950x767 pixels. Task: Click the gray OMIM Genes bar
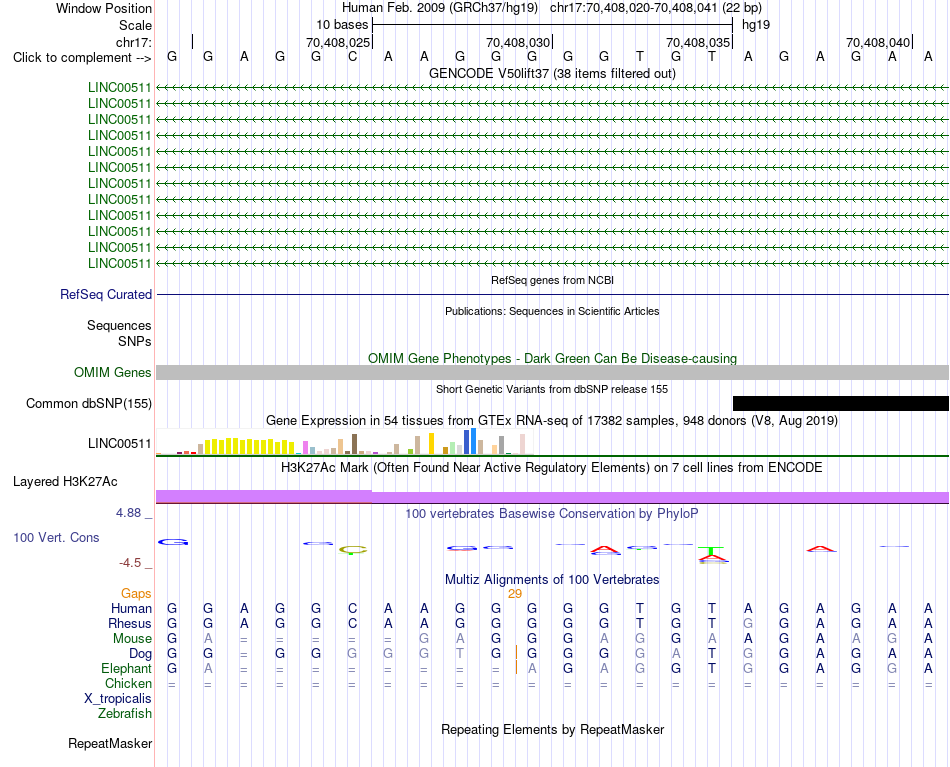[552, 373]
